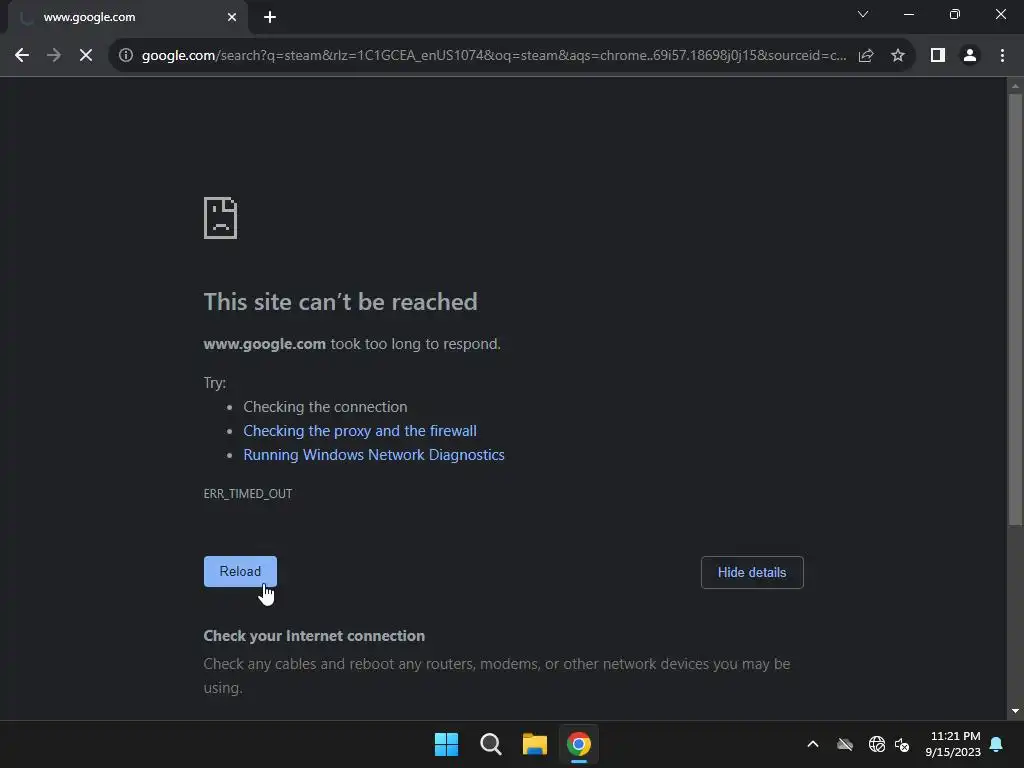Screen dimensions: 1024x768
Task: Click the muted volume tray icon
Action: tap(903, 744)
